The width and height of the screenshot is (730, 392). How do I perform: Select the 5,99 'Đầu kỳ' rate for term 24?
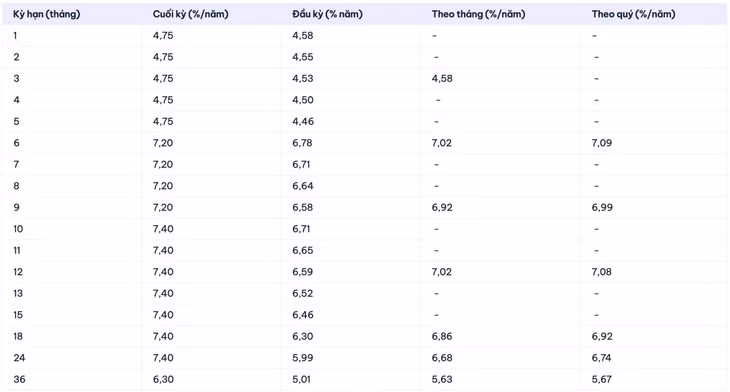click(303, 358)
